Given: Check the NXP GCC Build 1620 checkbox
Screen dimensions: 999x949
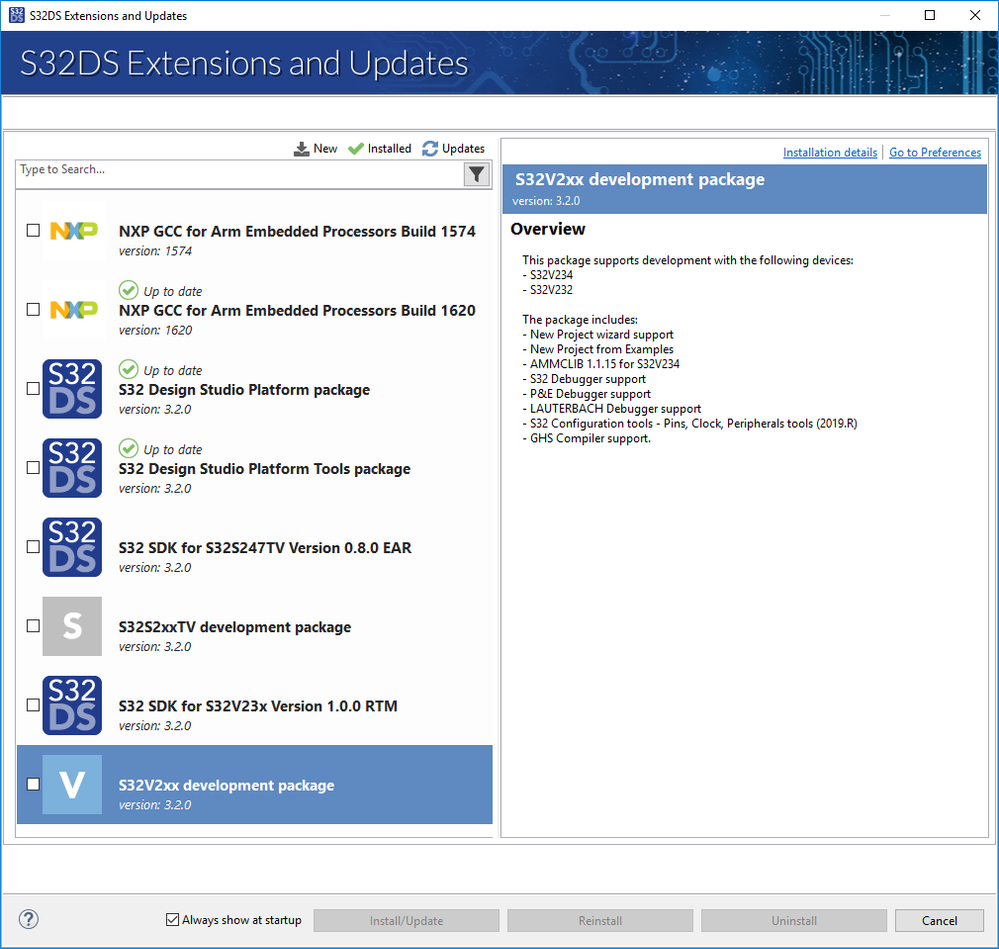Looking at the screenshot, I should [33, 309].
